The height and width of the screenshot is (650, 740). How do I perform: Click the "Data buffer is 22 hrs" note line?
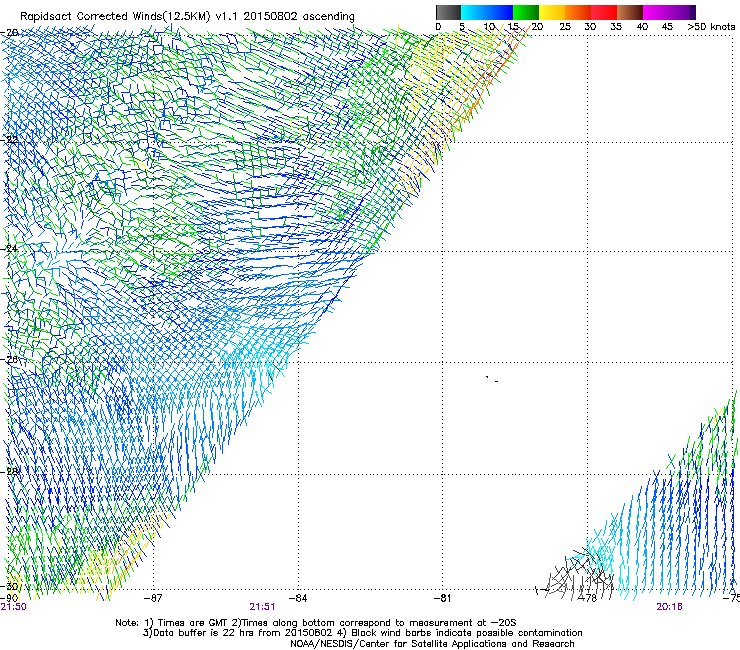tap(362, 633)
